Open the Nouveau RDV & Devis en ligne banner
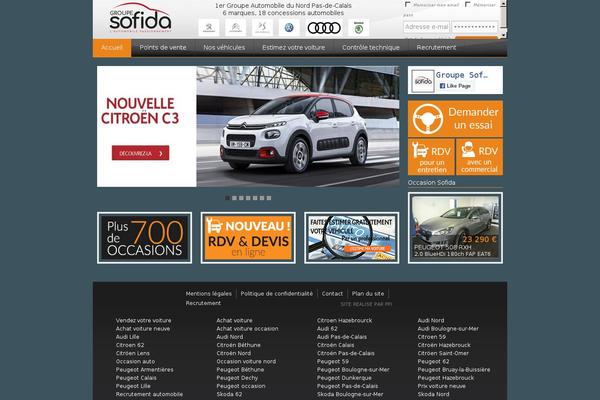The width and height of the screenshot is (600, 400). pos(248,238)
